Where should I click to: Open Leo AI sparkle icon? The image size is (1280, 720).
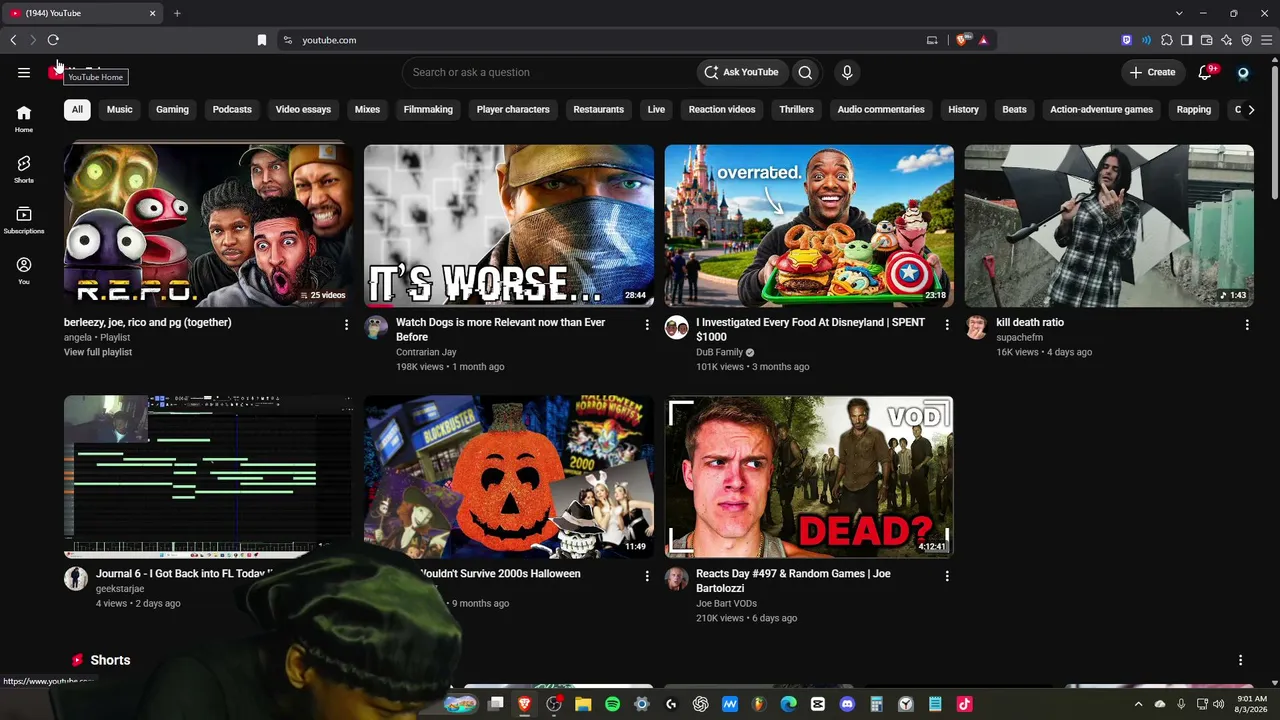(x=1226, y=40)
